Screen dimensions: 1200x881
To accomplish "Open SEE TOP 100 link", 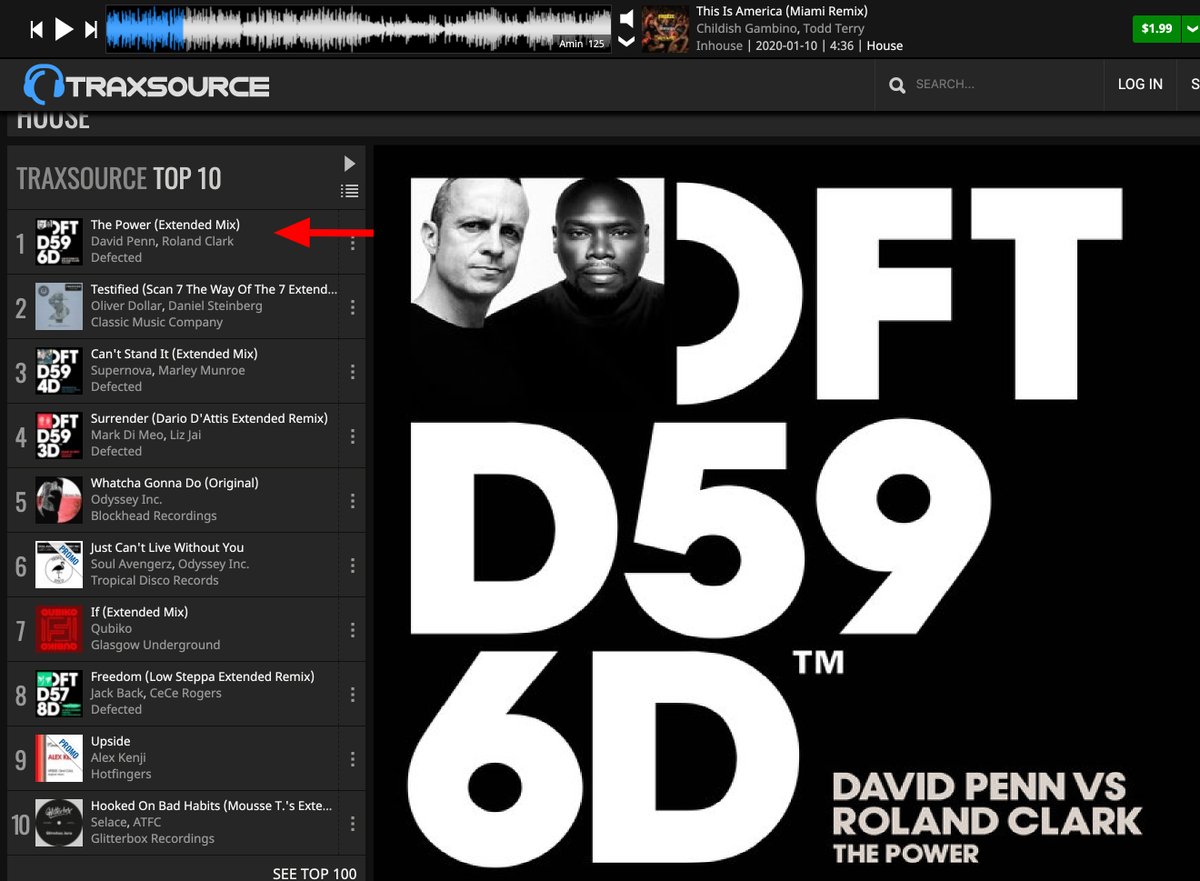I will click(315, 873).
